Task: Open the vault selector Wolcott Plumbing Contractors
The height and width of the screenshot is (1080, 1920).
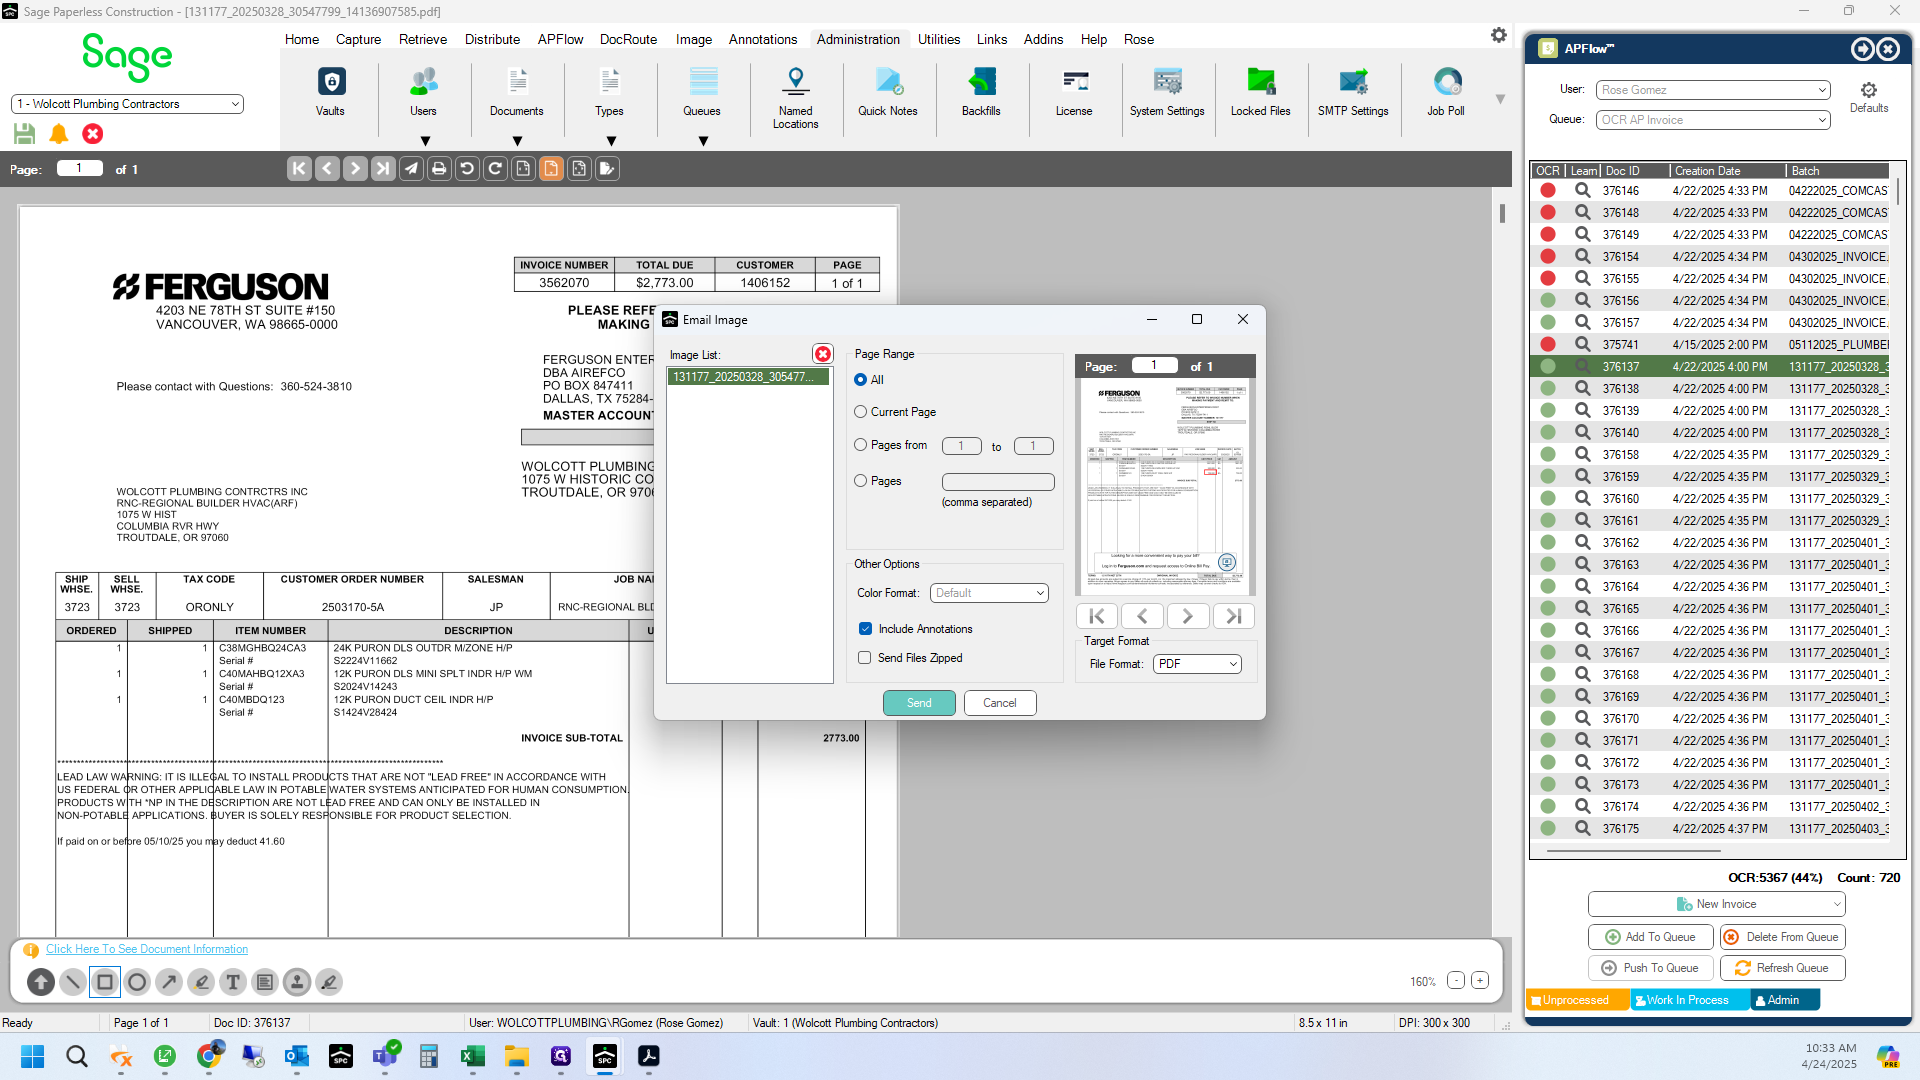Action: 127,104
